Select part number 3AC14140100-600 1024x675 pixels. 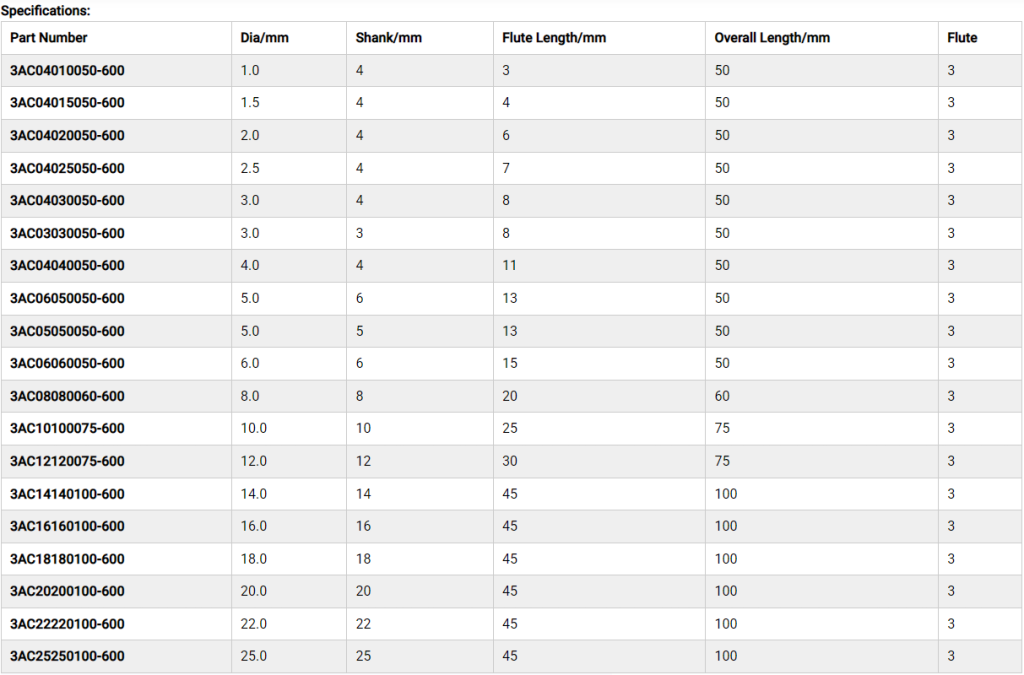click(x=67, y=494)
